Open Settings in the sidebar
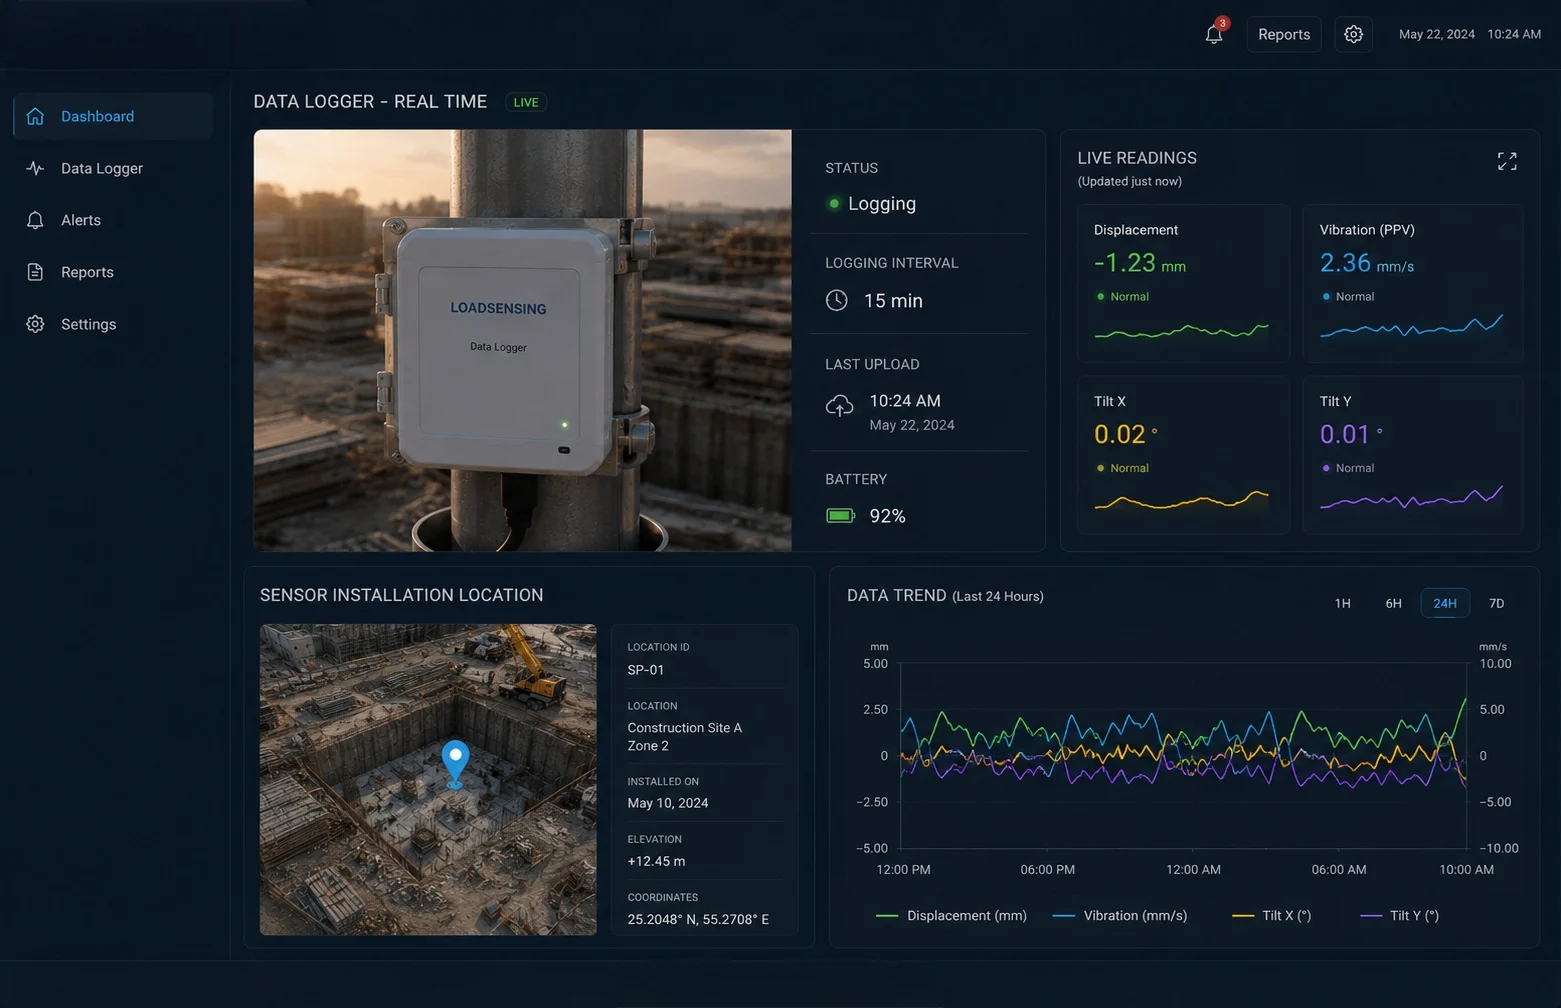Viewport: 1561px width, 1008px height. (113, 324)
